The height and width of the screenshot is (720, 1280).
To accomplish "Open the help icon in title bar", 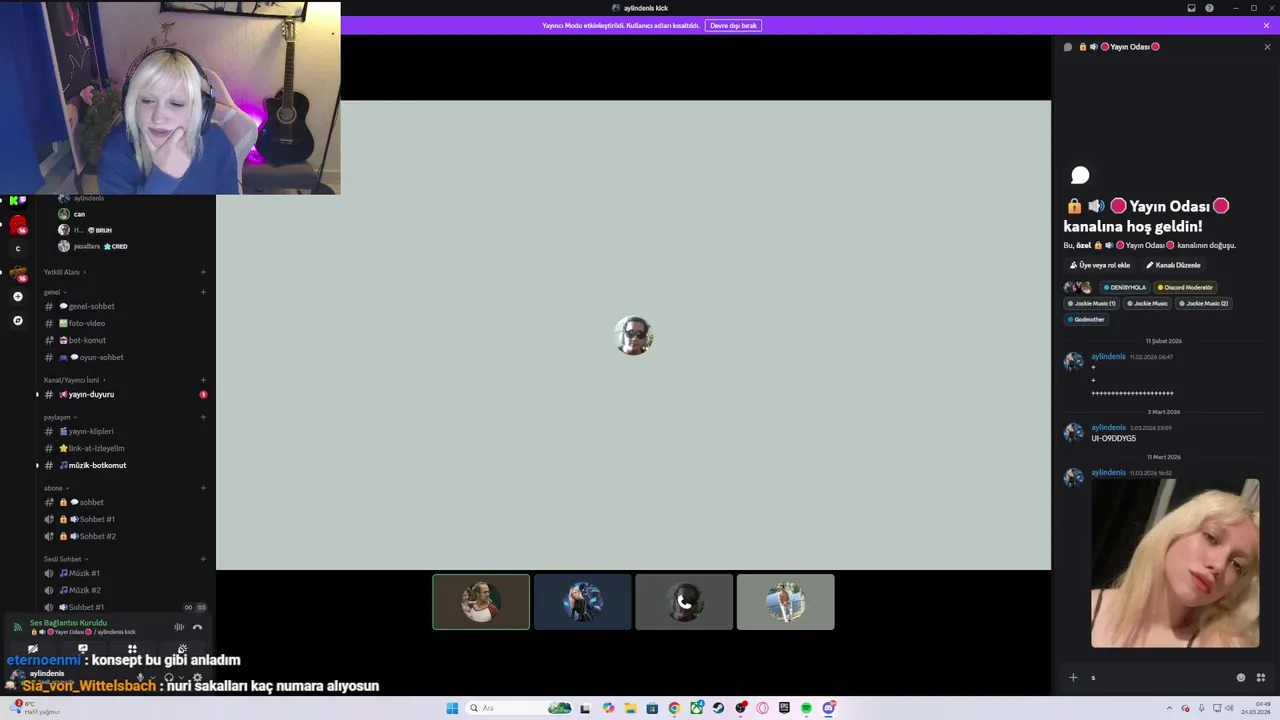I will pos(1209,8).
